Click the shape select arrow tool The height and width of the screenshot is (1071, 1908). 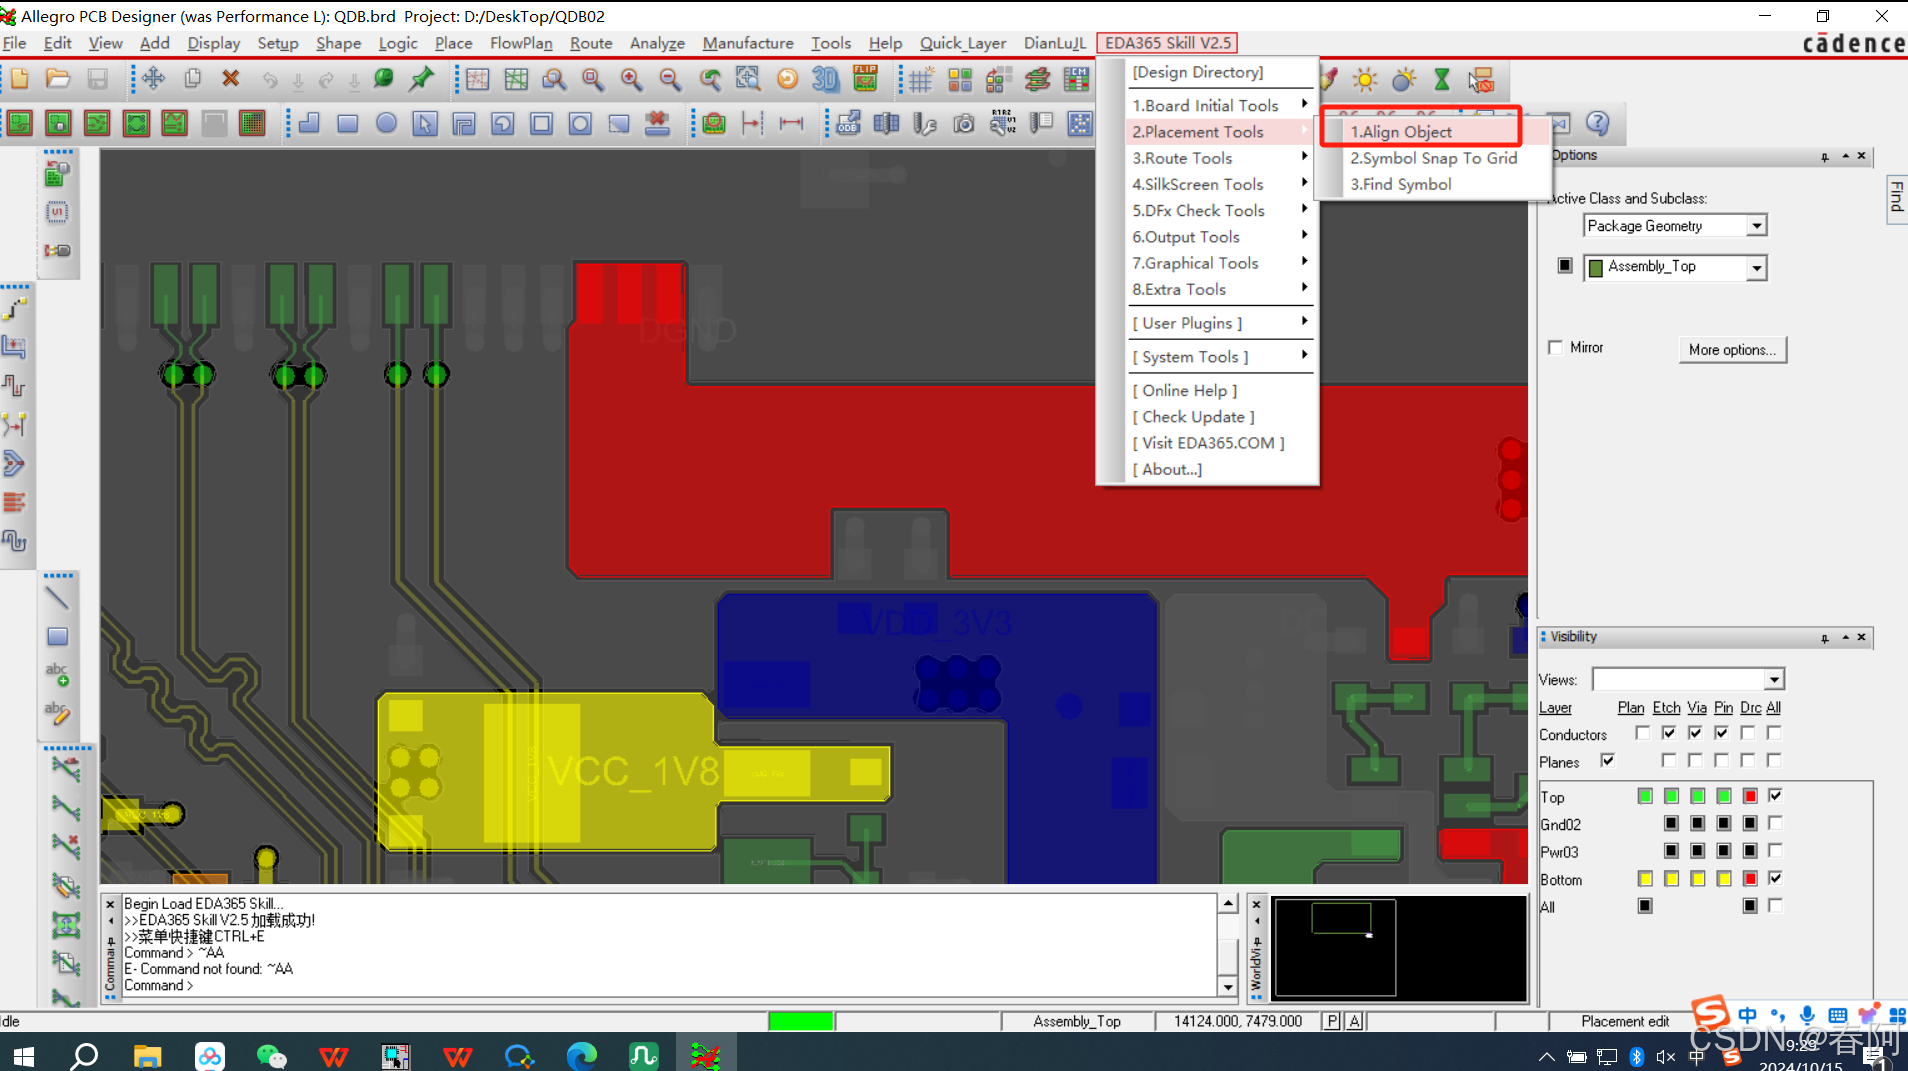(x=425, y=123)
